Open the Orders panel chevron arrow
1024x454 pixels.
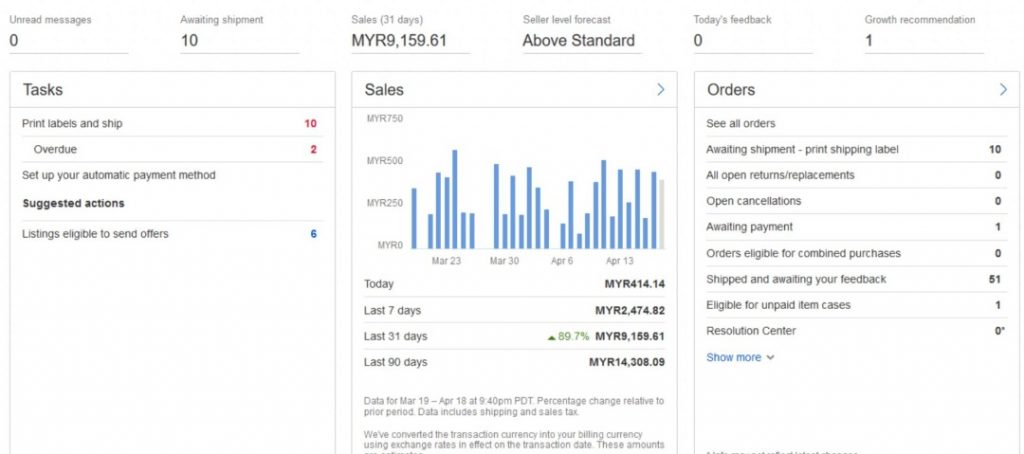tap(1002, 90)
